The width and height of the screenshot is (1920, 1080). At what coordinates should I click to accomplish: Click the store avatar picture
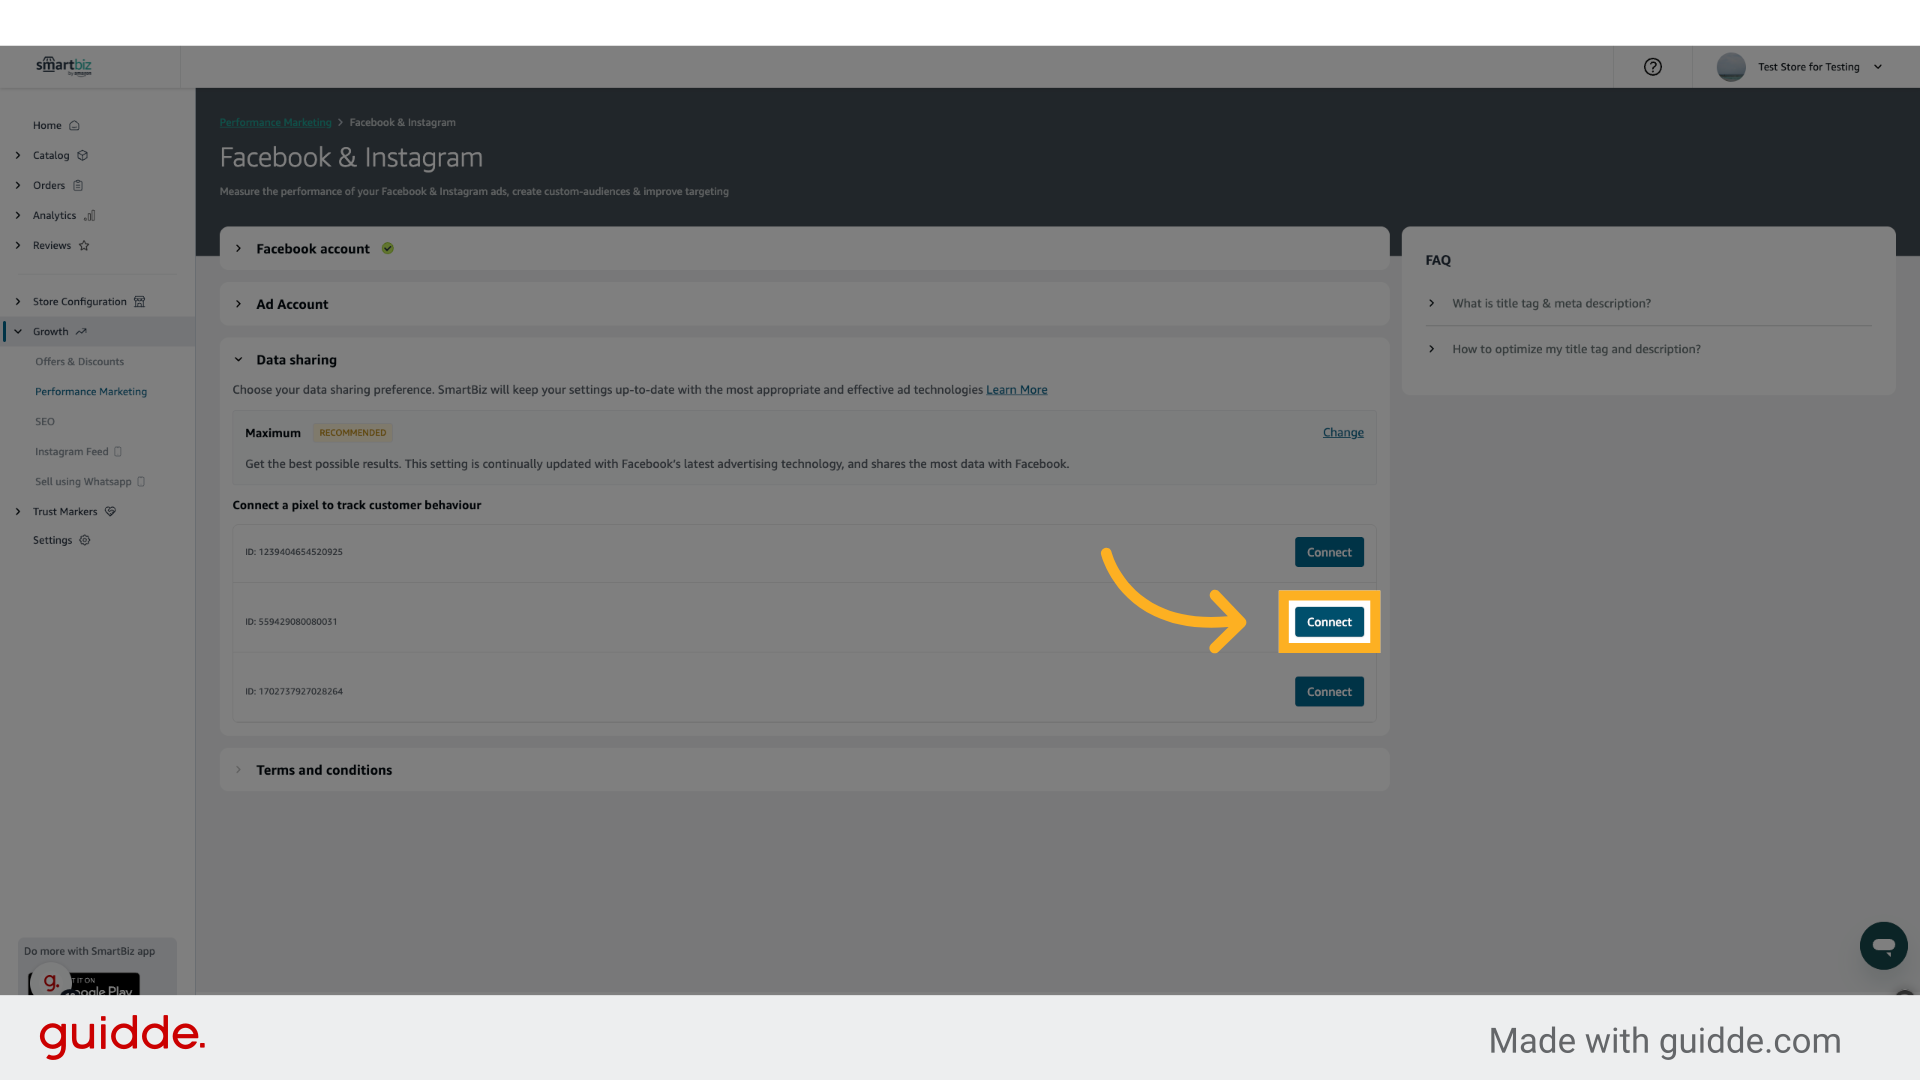(1731, 67)
